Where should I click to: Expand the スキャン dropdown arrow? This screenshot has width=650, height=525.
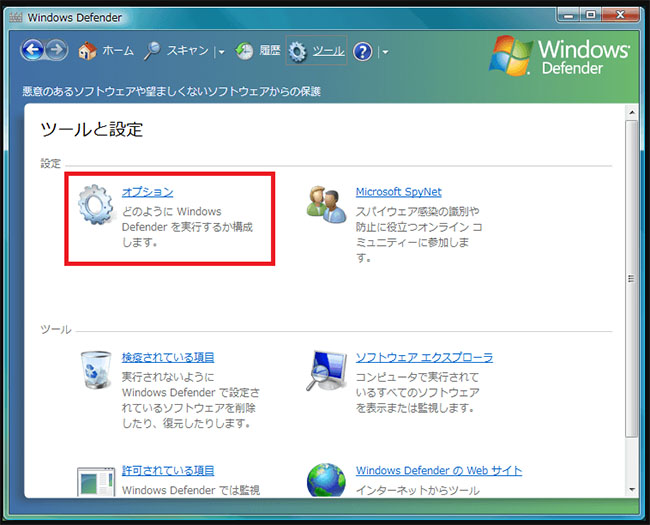(221, 52)
